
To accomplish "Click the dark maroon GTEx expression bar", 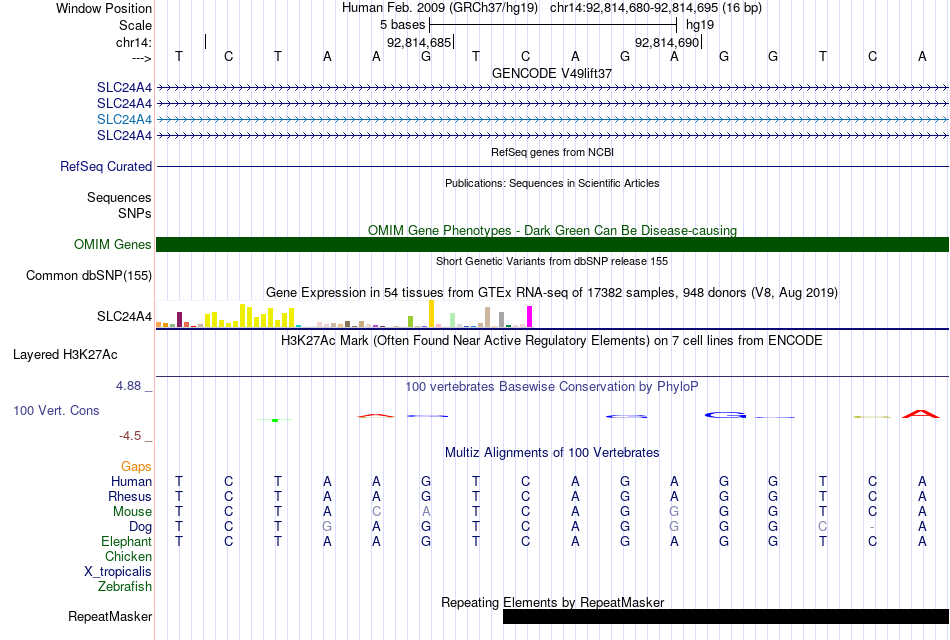I will click(x=179, y=319).
